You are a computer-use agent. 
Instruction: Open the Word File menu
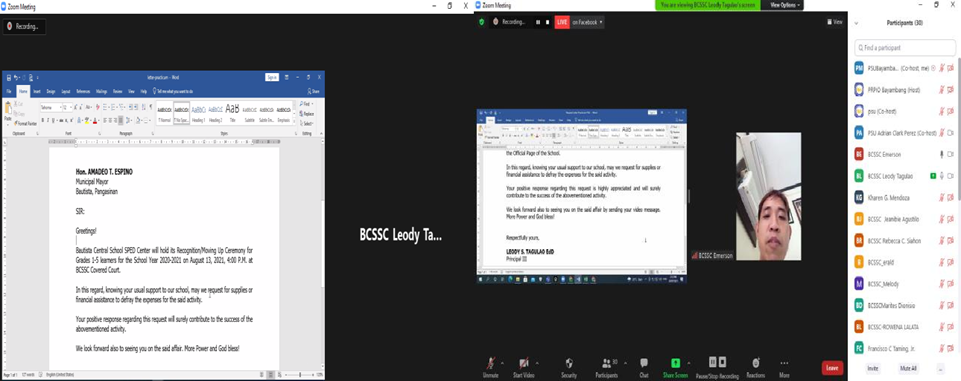(x=9, y=91)
